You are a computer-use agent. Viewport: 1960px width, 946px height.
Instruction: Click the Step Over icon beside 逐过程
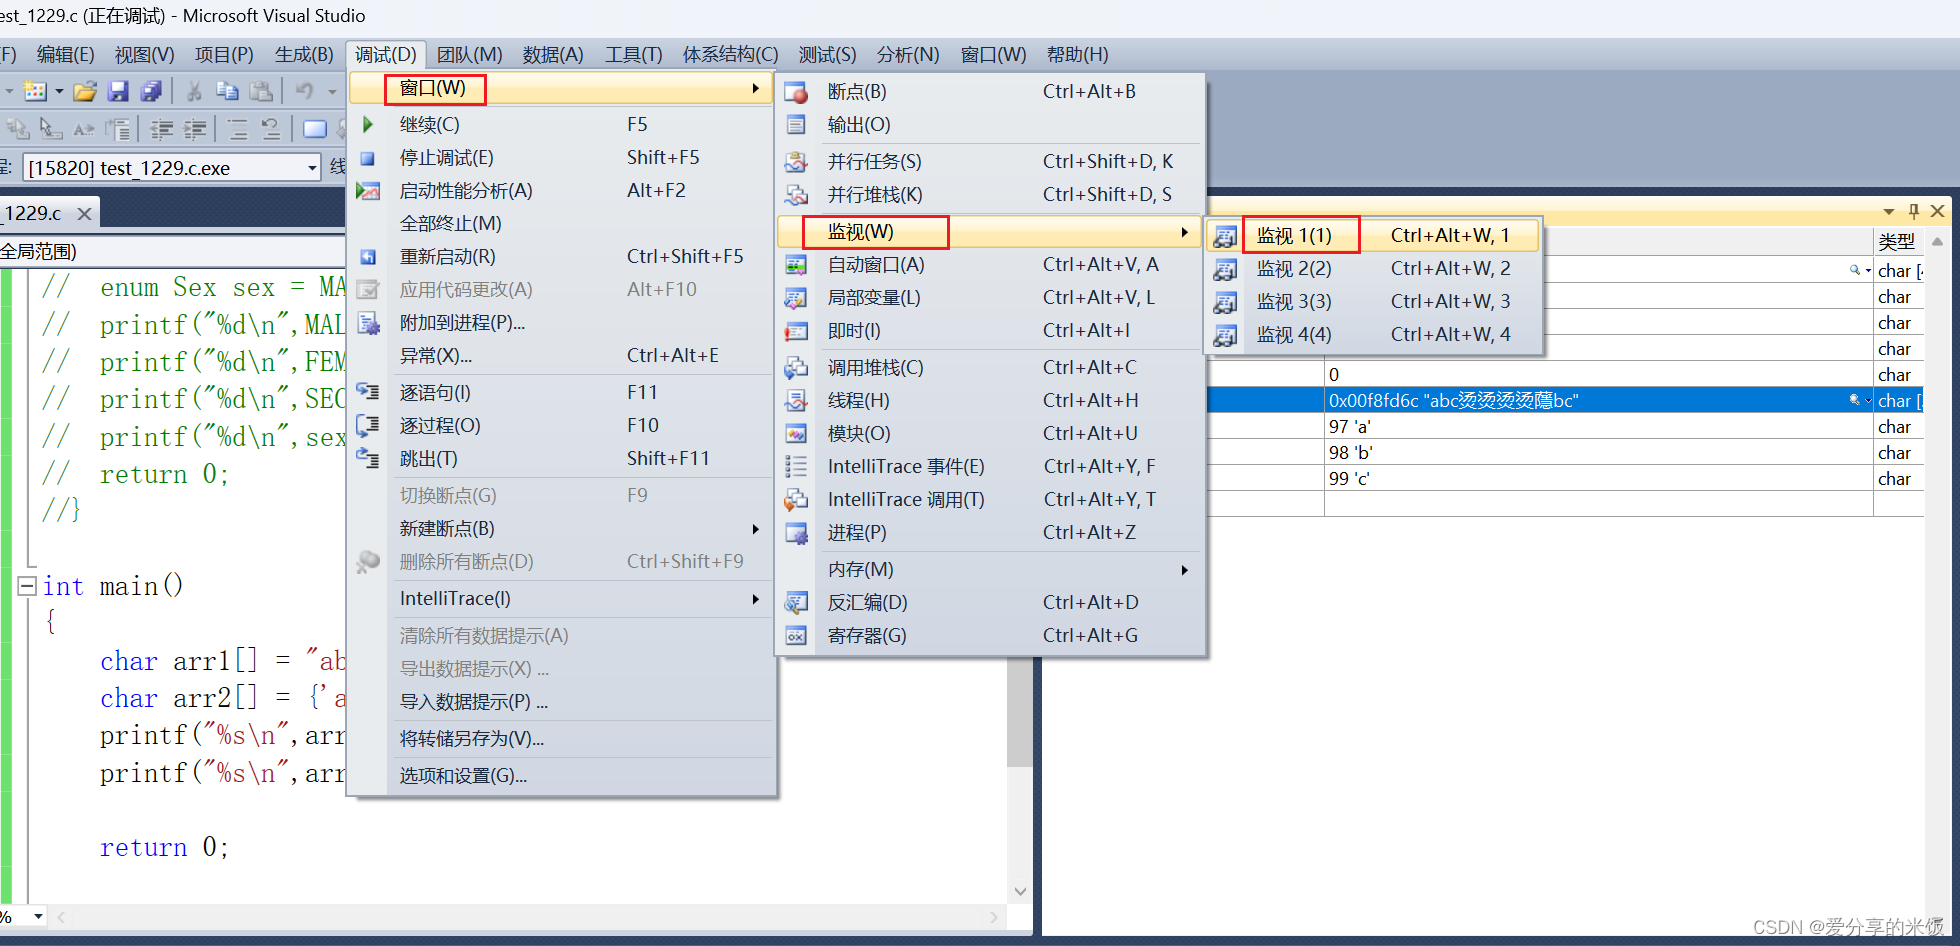[368, 425]
